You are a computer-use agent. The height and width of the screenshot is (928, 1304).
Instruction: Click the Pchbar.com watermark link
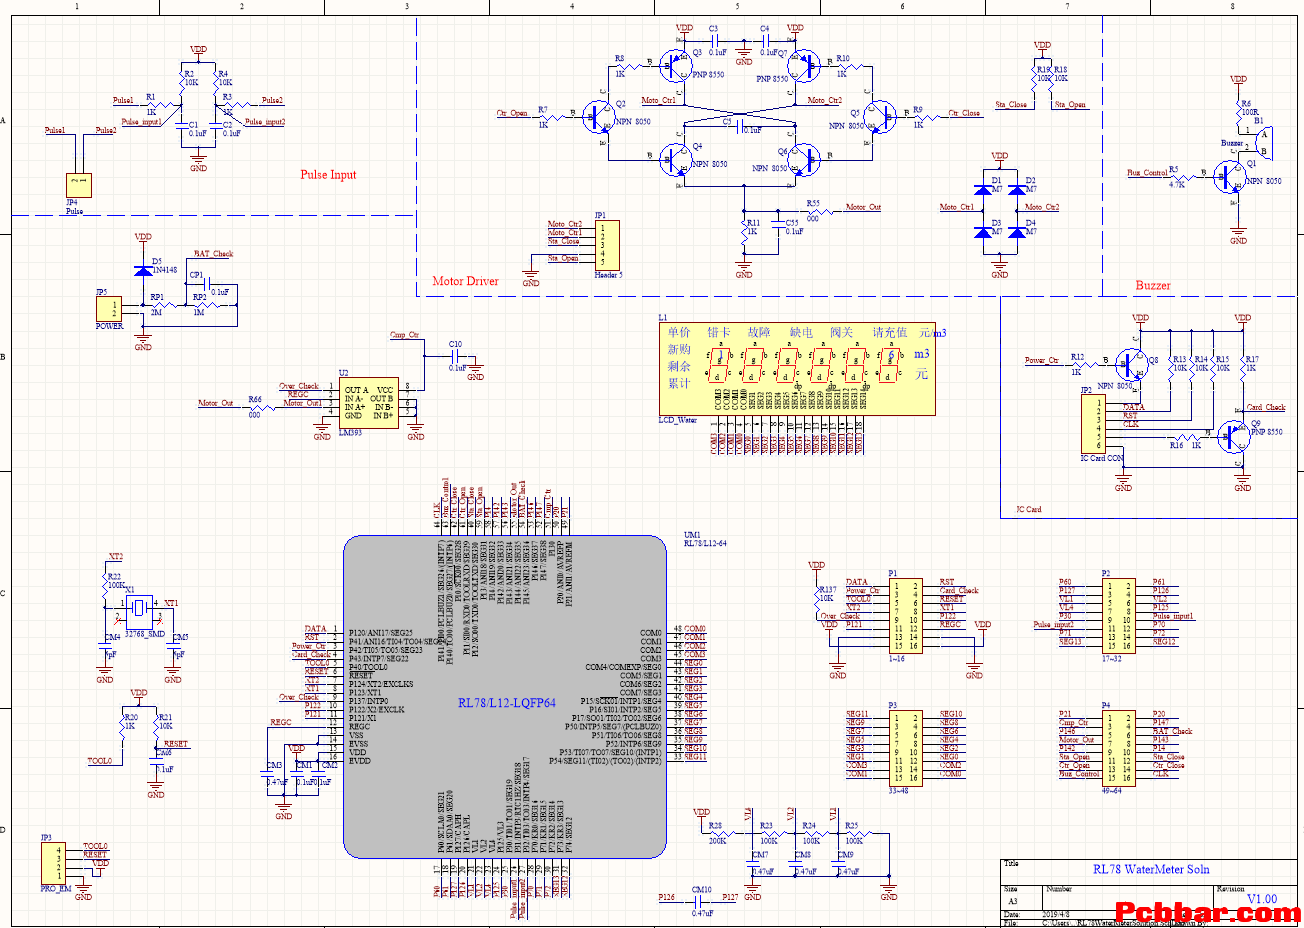coord(1208,912)
